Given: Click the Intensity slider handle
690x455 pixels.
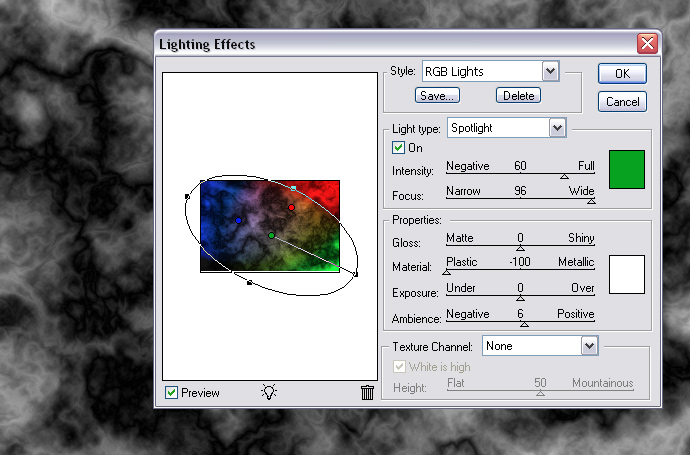Looking at the screenshot, I should pos(564,176).
